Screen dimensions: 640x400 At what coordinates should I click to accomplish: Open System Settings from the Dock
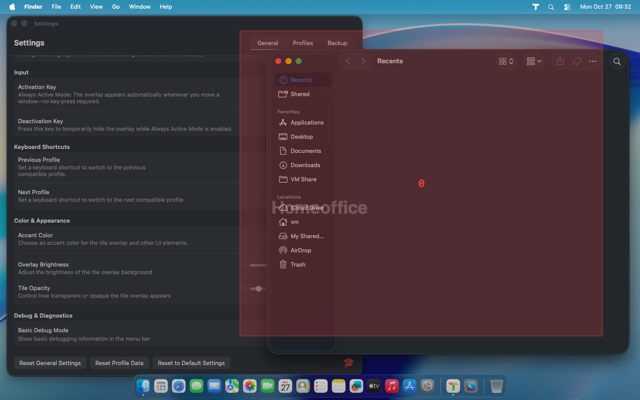click(x=427, y=386)
